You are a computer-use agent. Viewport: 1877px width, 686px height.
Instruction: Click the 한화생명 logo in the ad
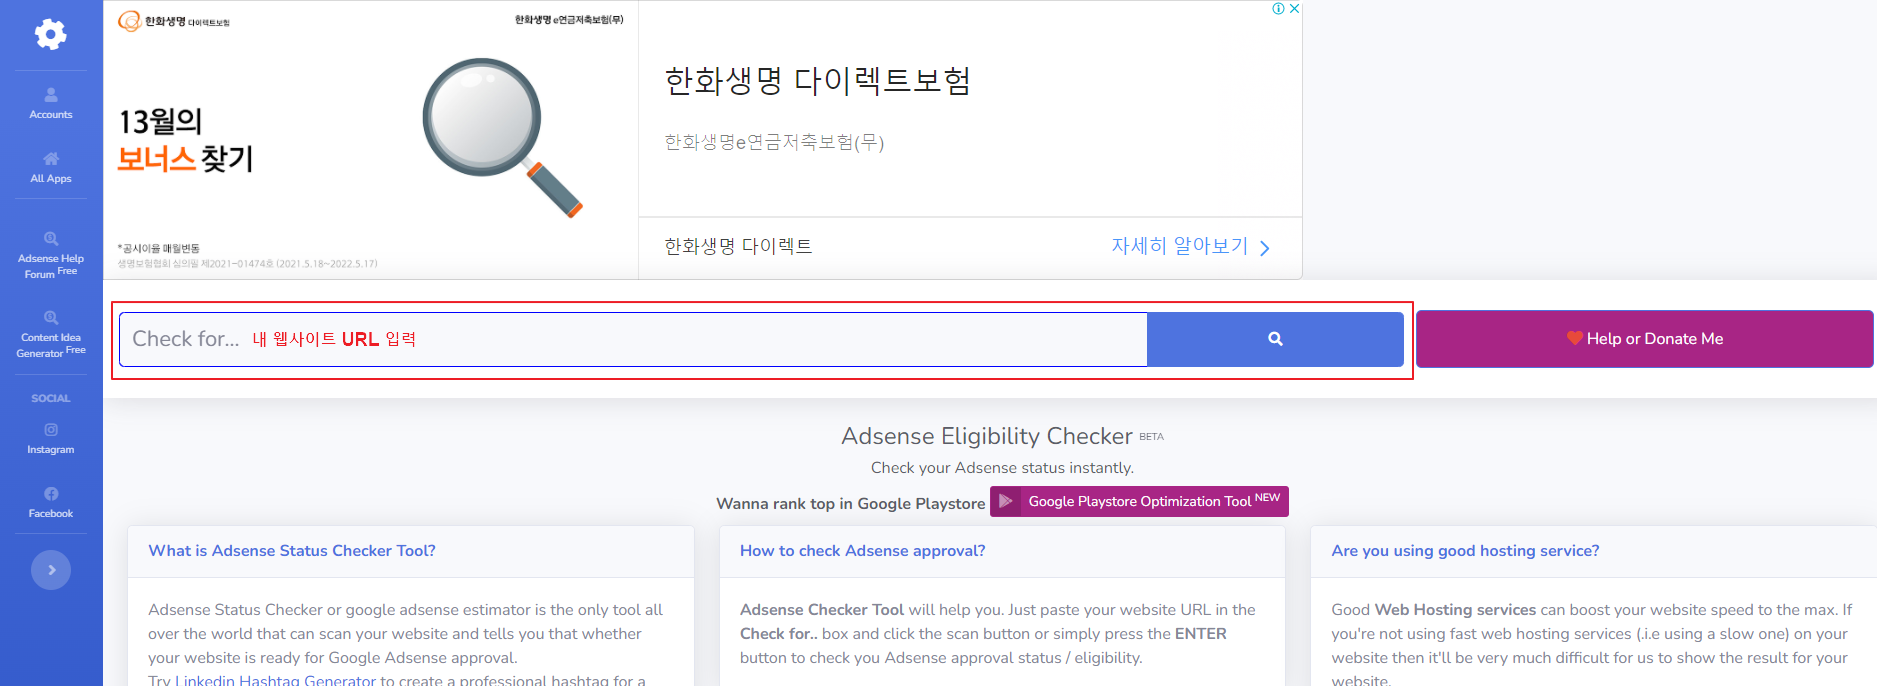click(x=174, y=21)
